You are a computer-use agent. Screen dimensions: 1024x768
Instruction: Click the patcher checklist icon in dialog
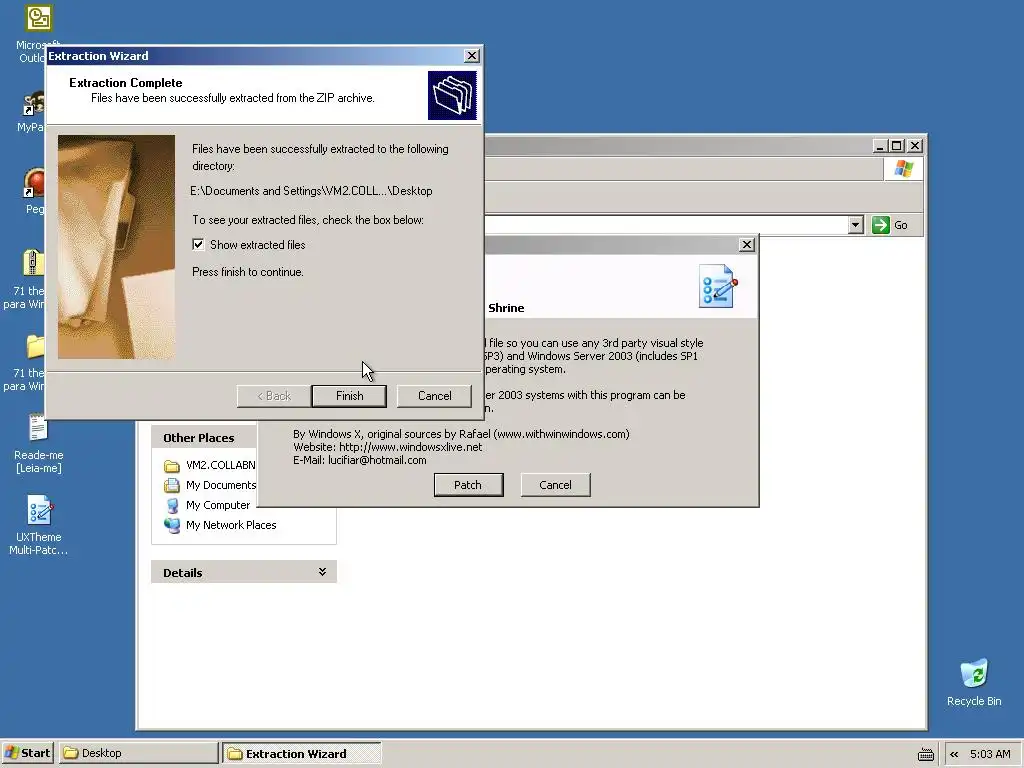tap(718, 286)
